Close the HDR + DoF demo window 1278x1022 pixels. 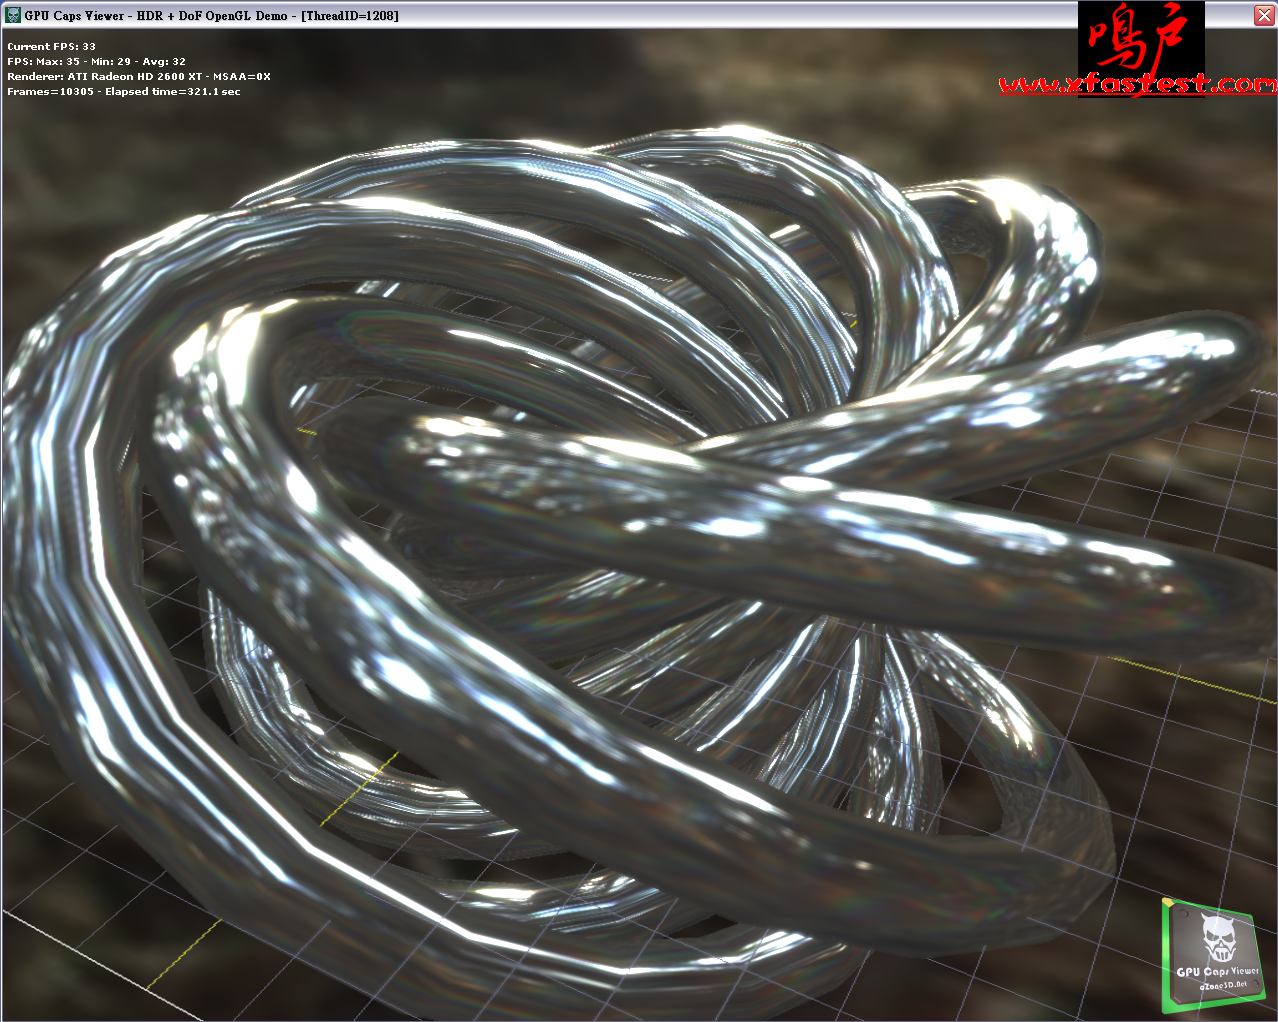click(1263, 15)
